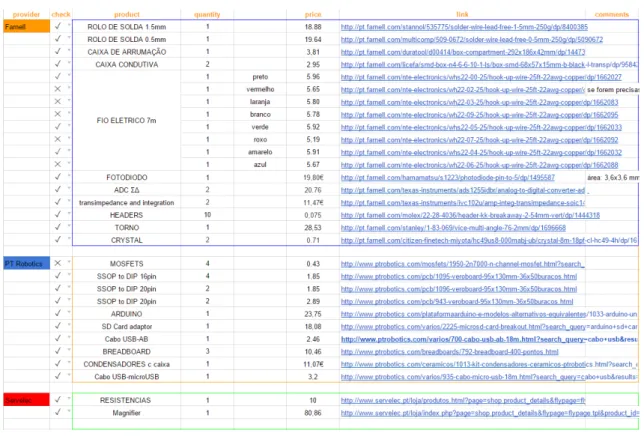Toggle the X mark for MOSFETS
The width and height of the screenshot is (644, 436).
[x=58, y=263]
